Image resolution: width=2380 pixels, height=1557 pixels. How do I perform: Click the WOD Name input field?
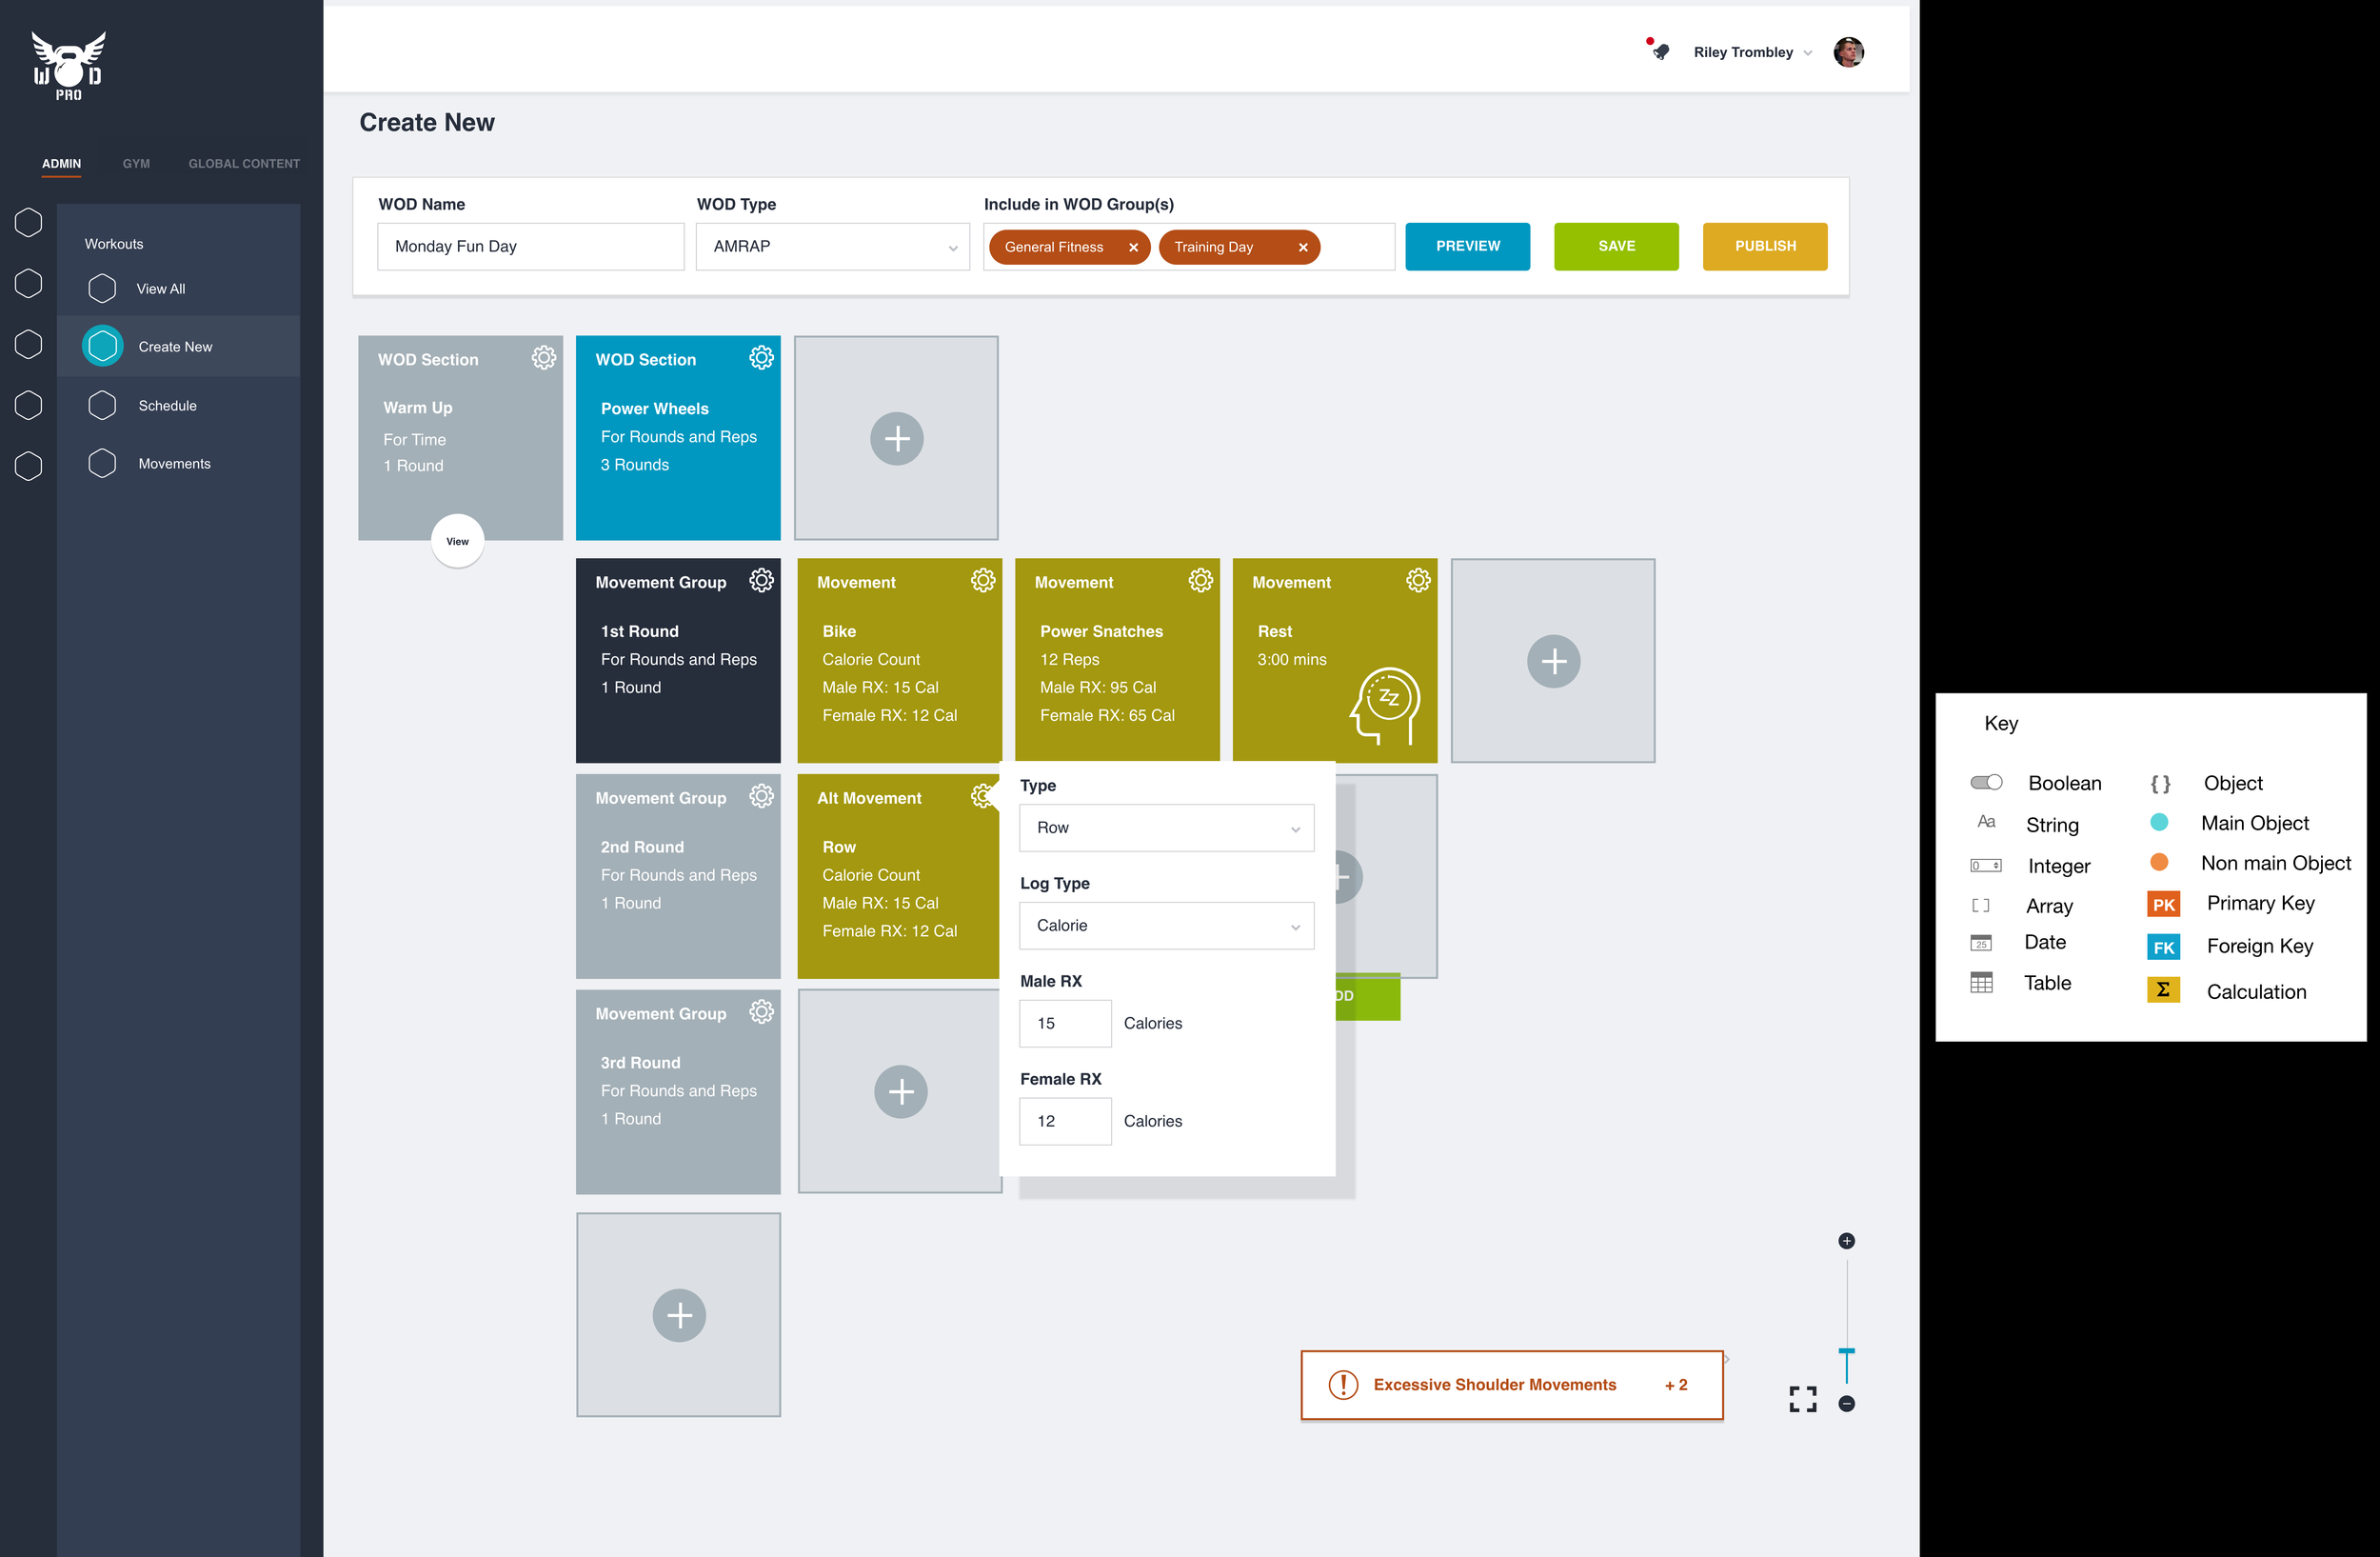tap(530, 247)
